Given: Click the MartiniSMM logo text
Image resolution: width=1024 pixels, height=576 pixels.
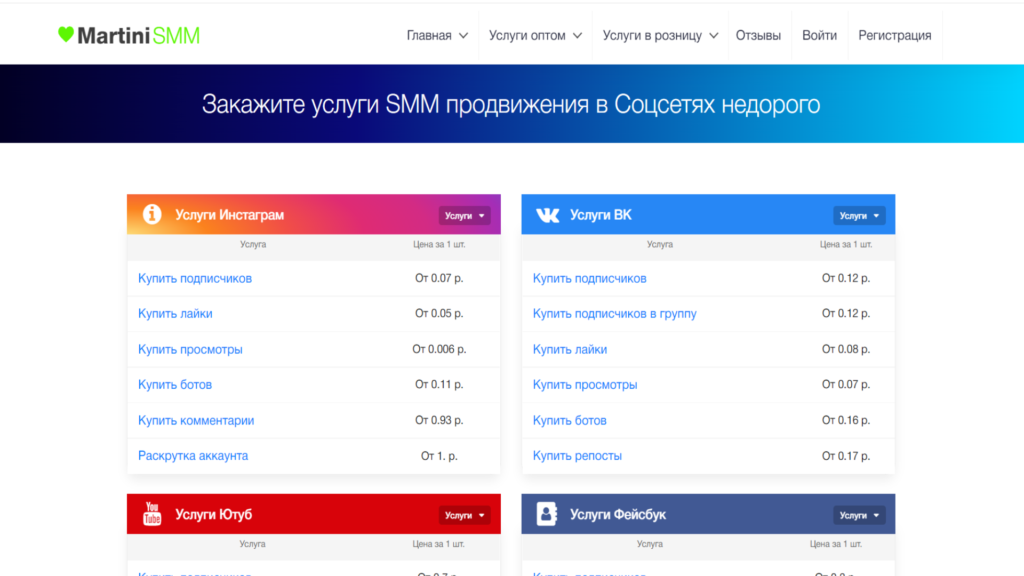Looking at the screenshot, I should pyautogui.click(x=138, y=35).
